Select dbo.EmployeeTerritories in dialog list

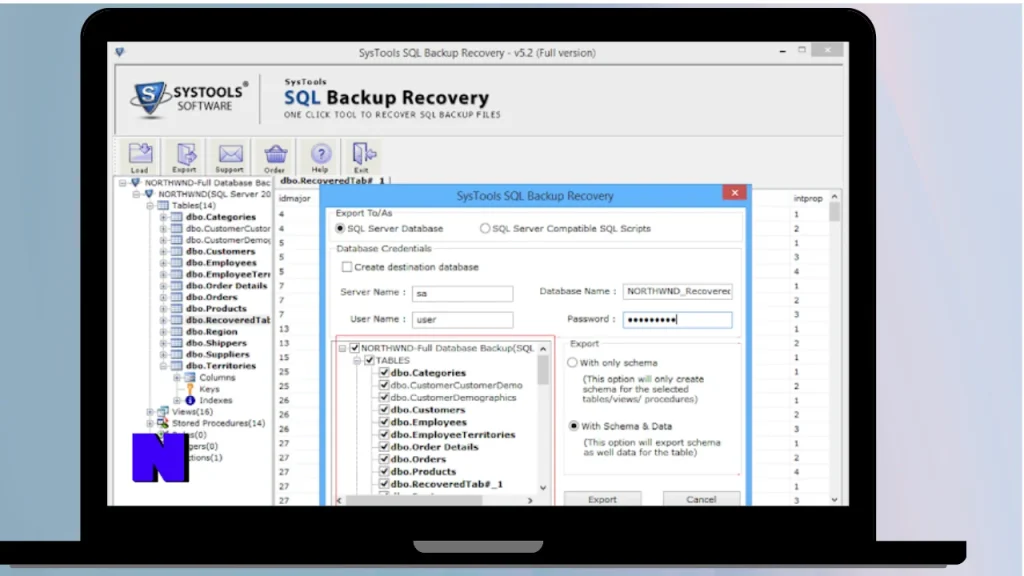click(x=453, y=435)
